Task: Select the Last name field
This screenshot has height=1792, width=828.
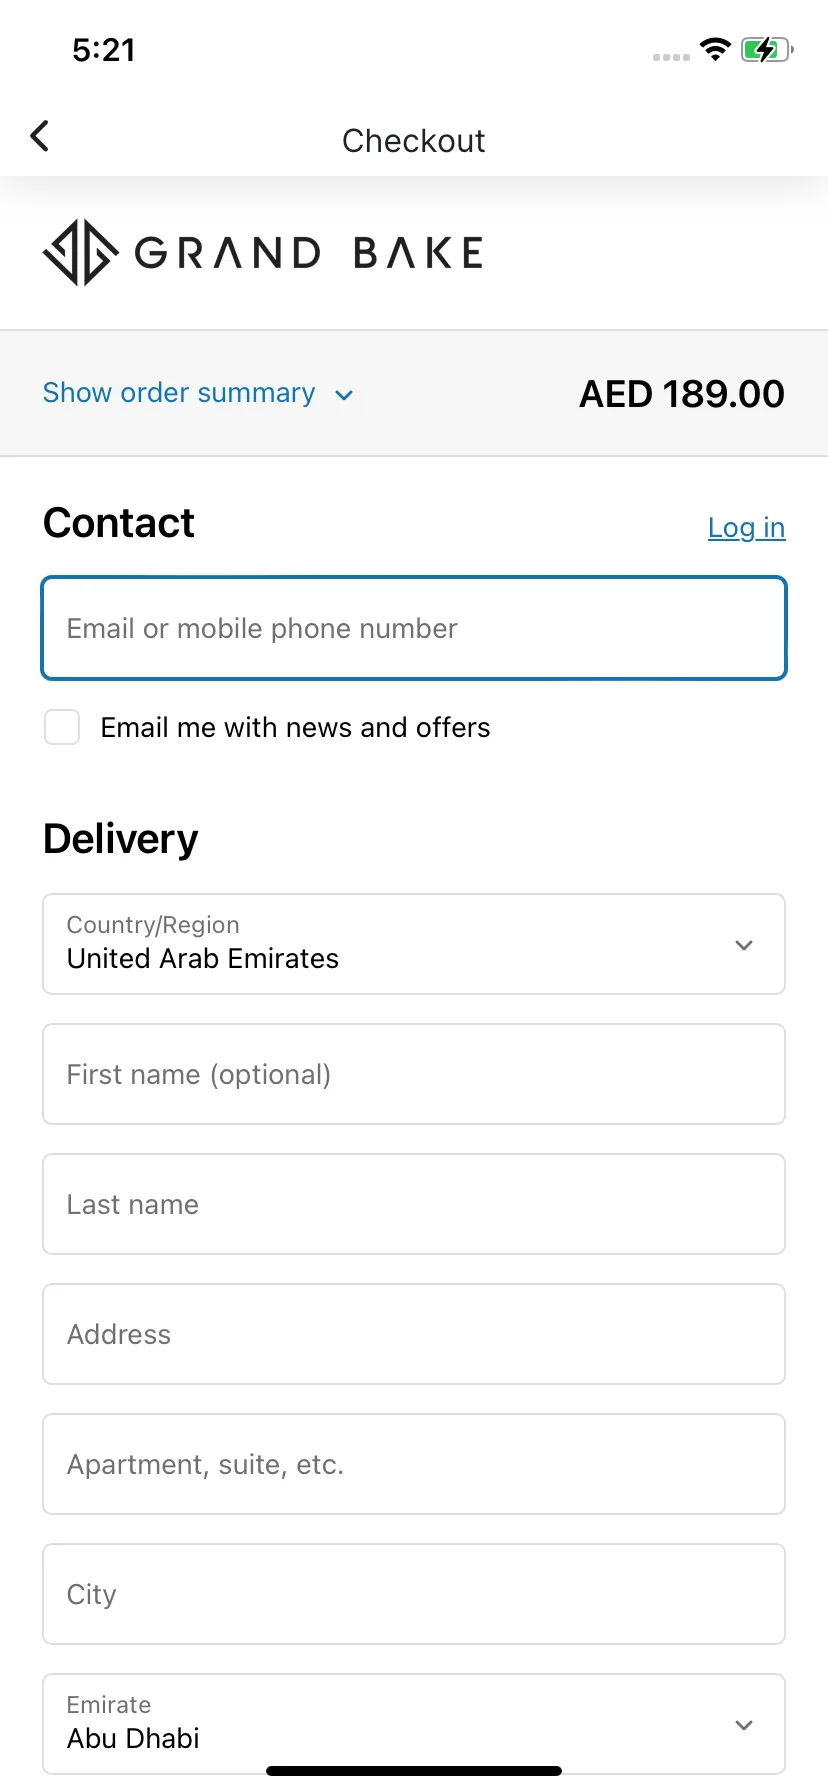Action: click(414, 1204)
